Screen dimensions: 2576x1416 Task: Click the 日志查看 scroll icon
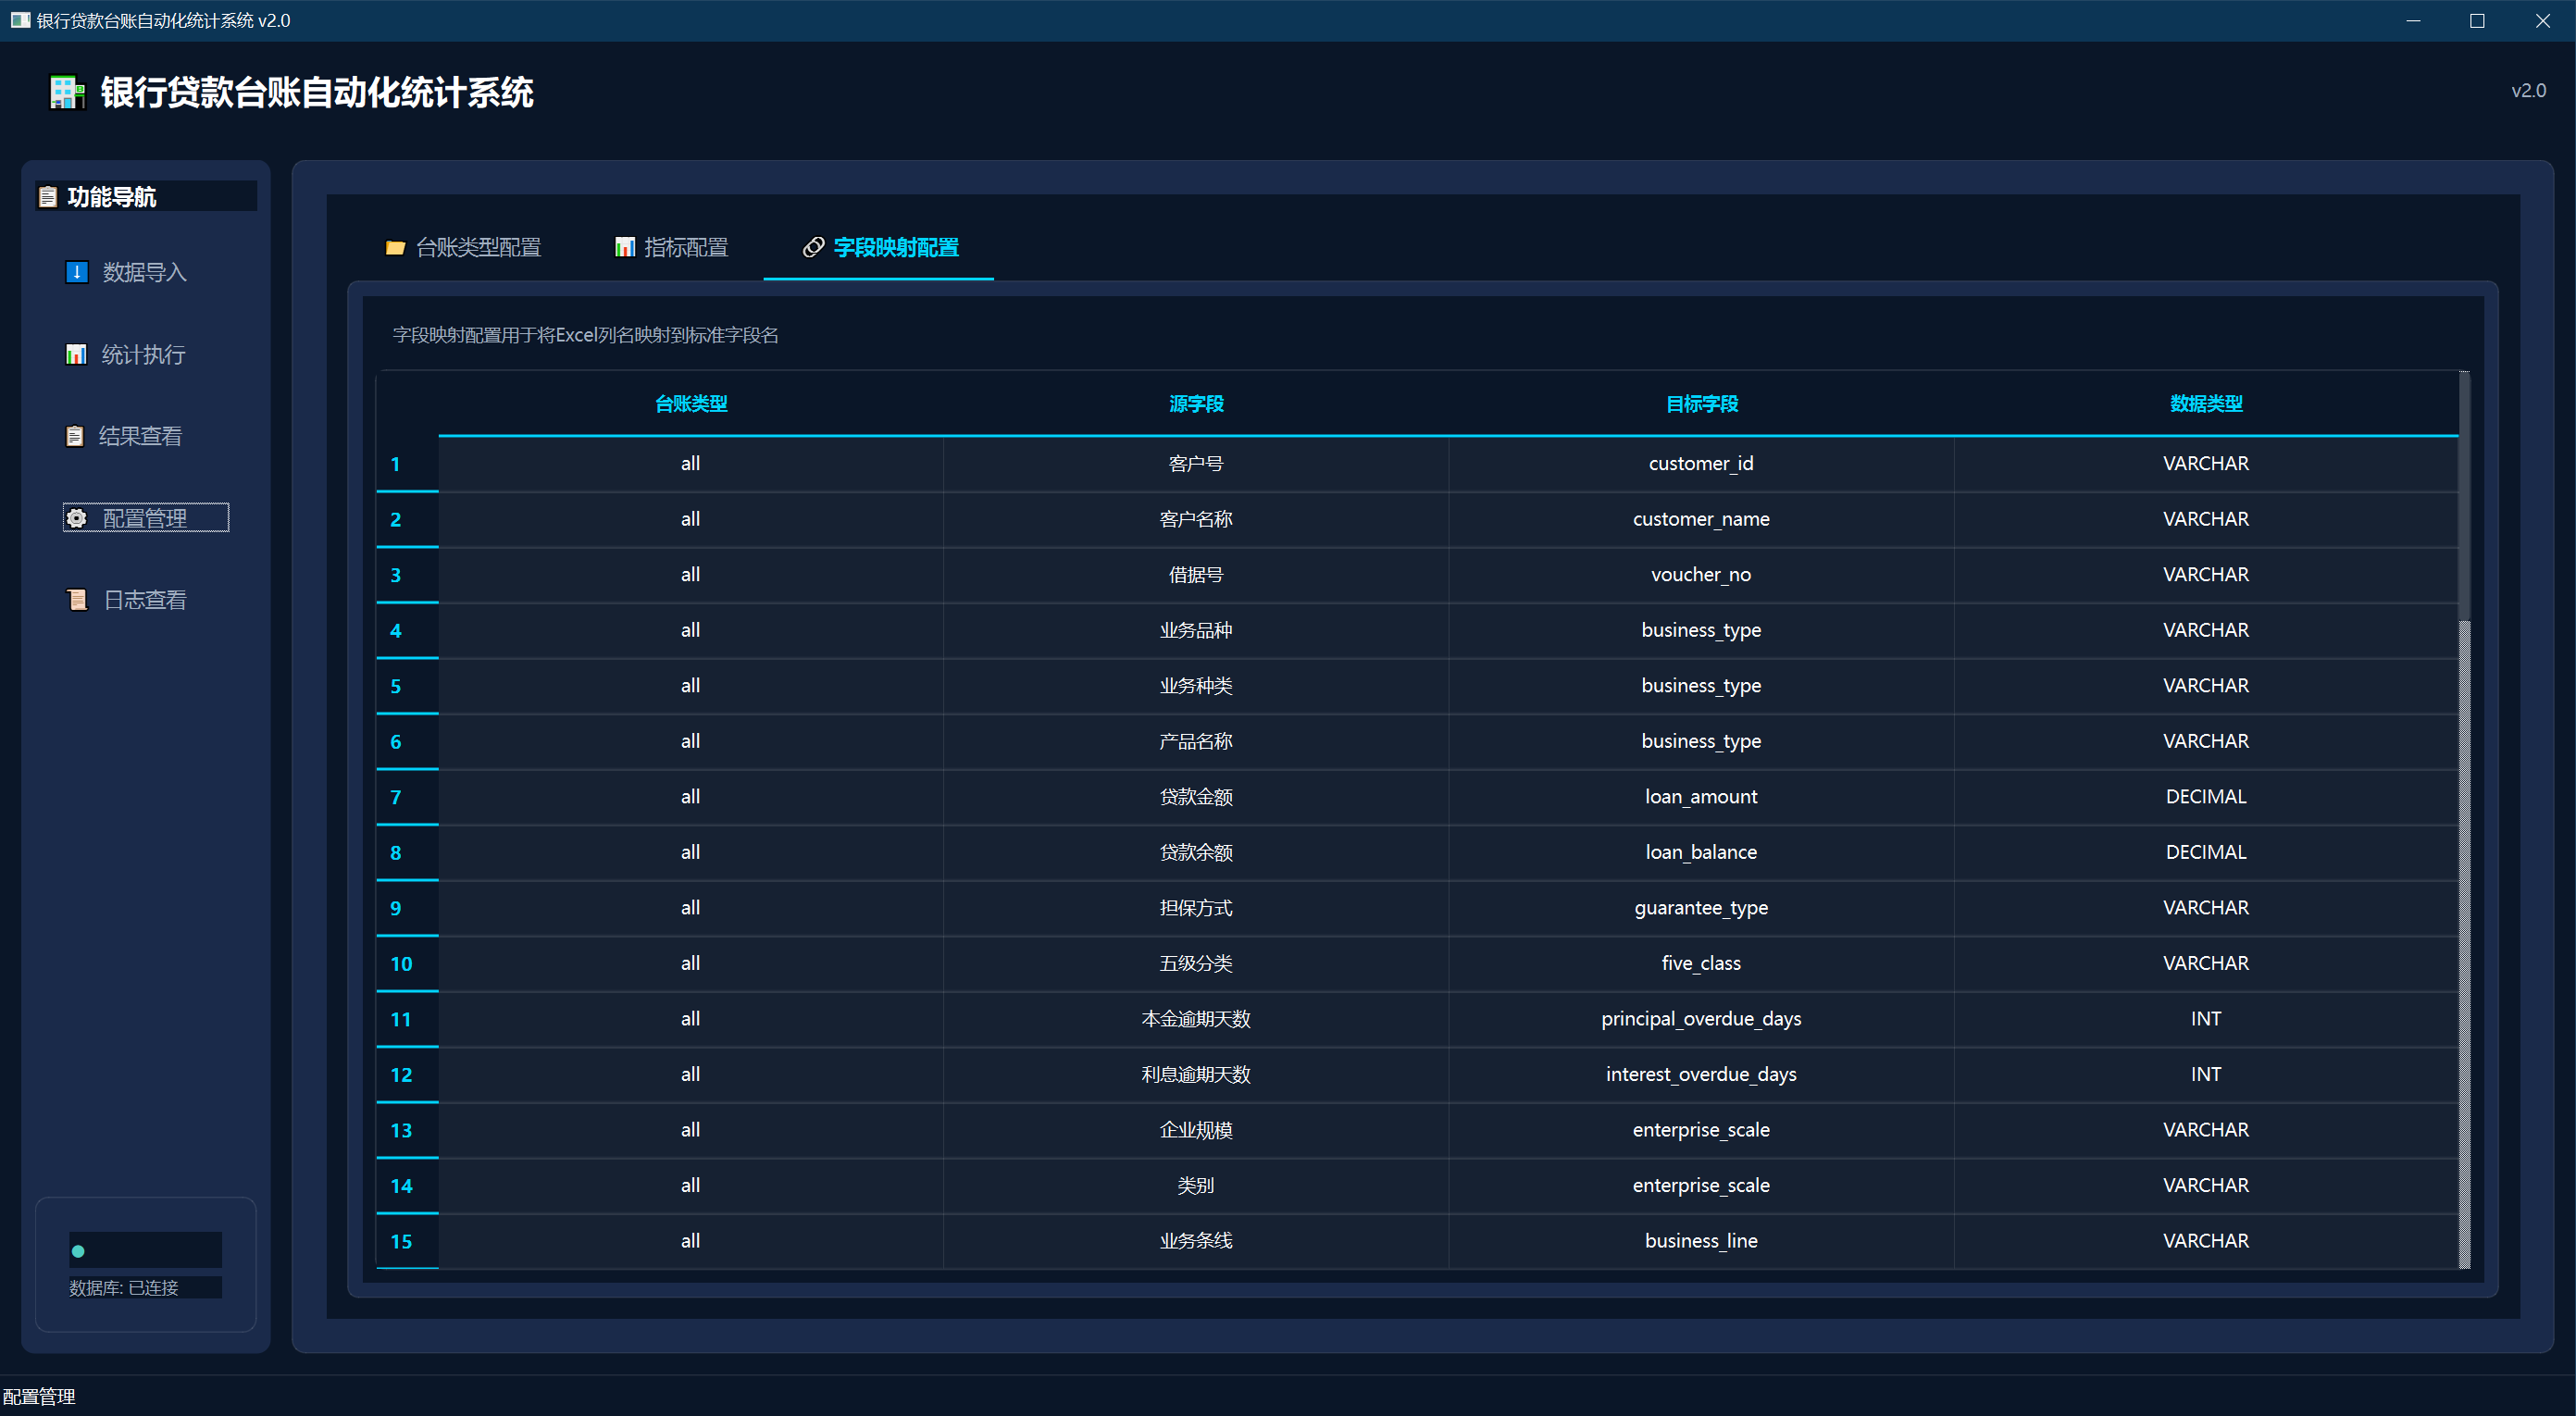click(77, 600)
